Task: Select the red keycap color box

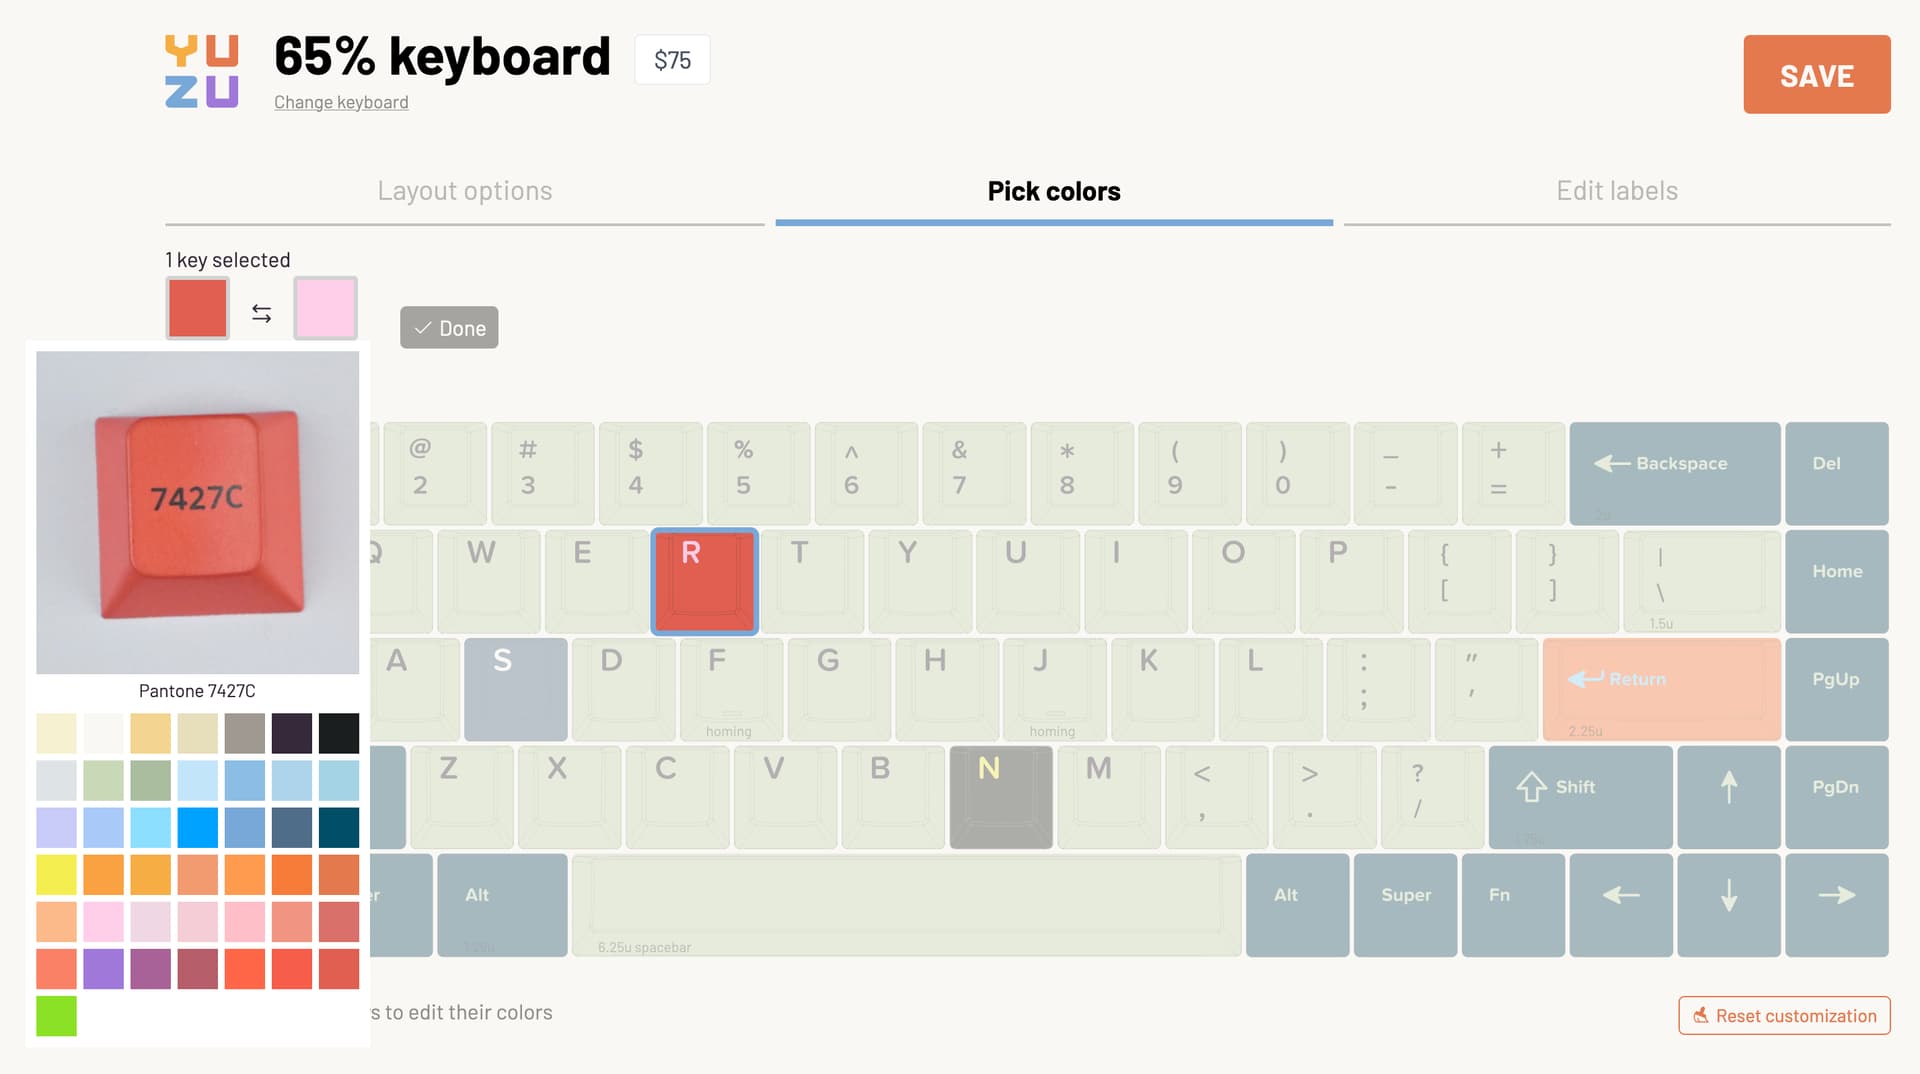Action: click(198, 308)
